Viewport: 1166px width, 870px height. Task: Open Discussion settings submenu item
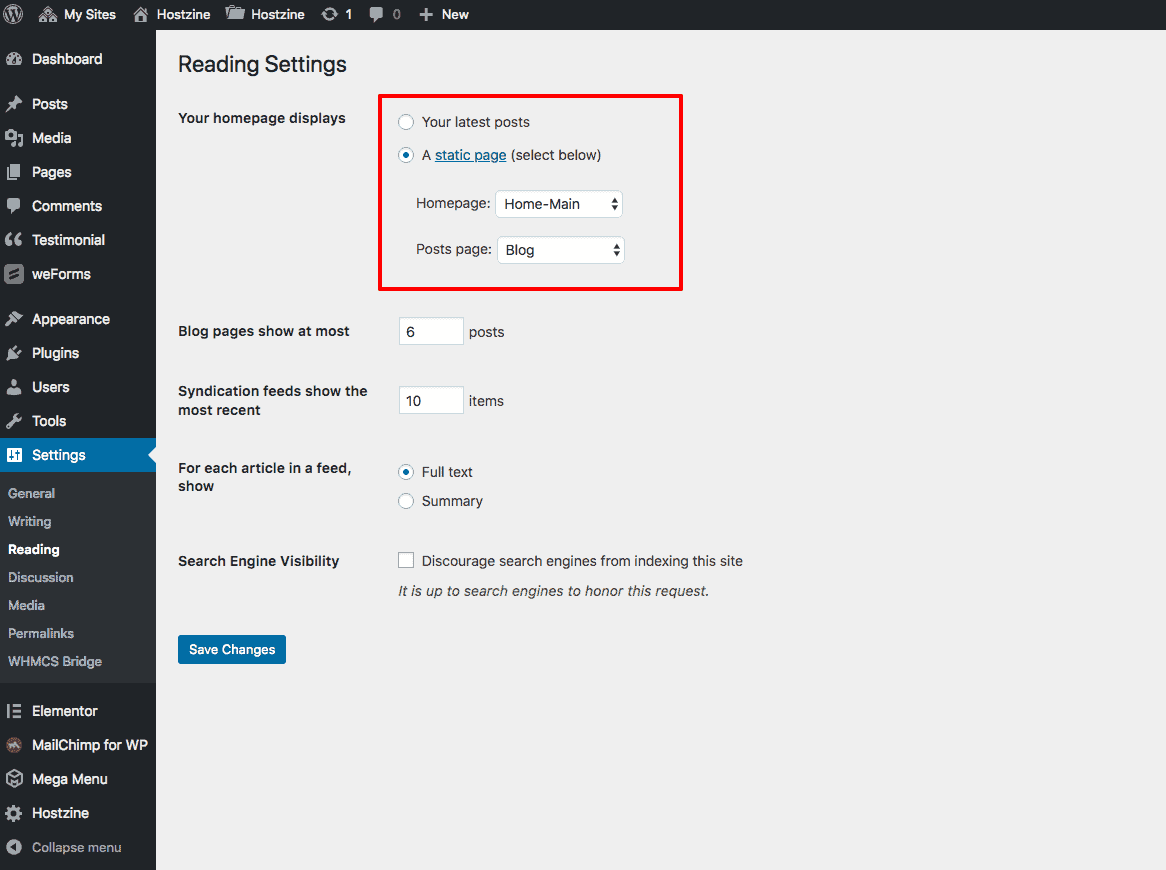[41, 577]
